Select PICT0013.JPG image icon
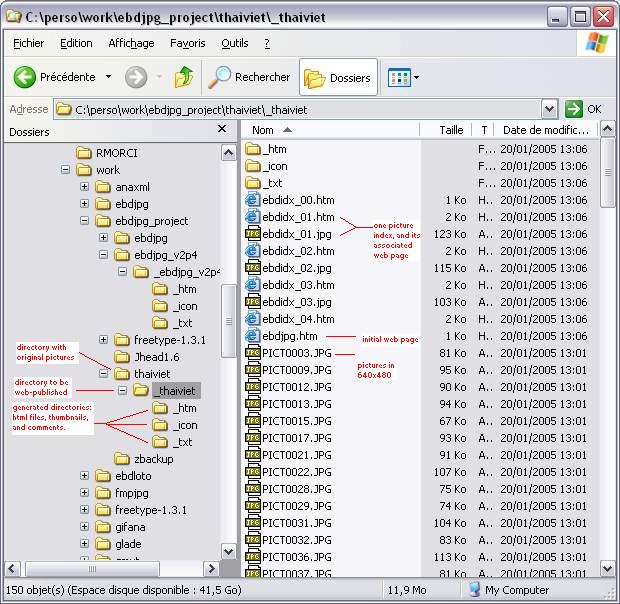 pos(252,404)
